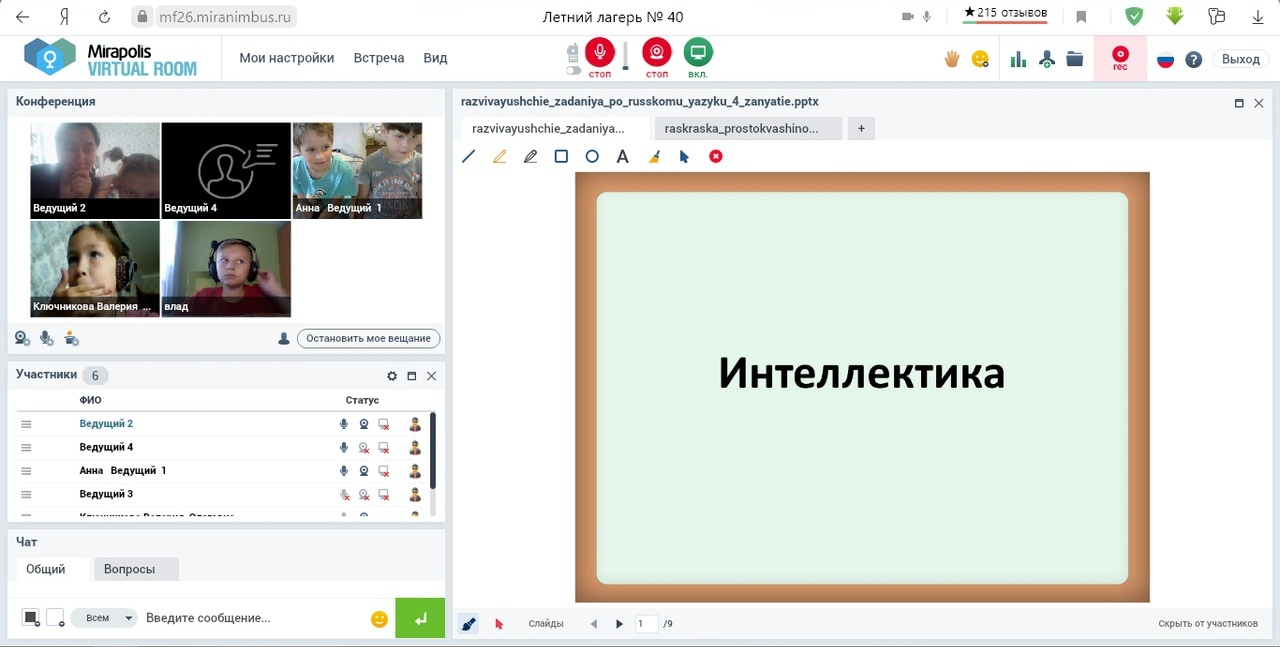Select the orange highlighter marker tool
The image size is (1280, 647).
coord(500,157)
